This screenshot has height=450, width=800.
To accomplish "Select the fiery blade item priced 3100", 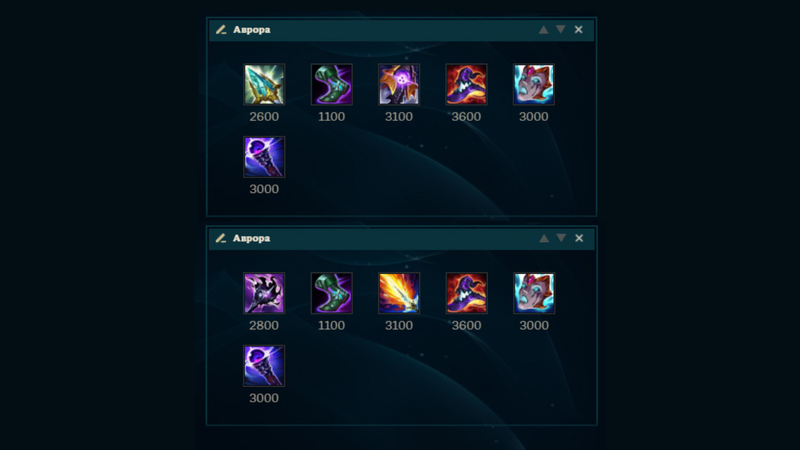I will click(398, 293).
